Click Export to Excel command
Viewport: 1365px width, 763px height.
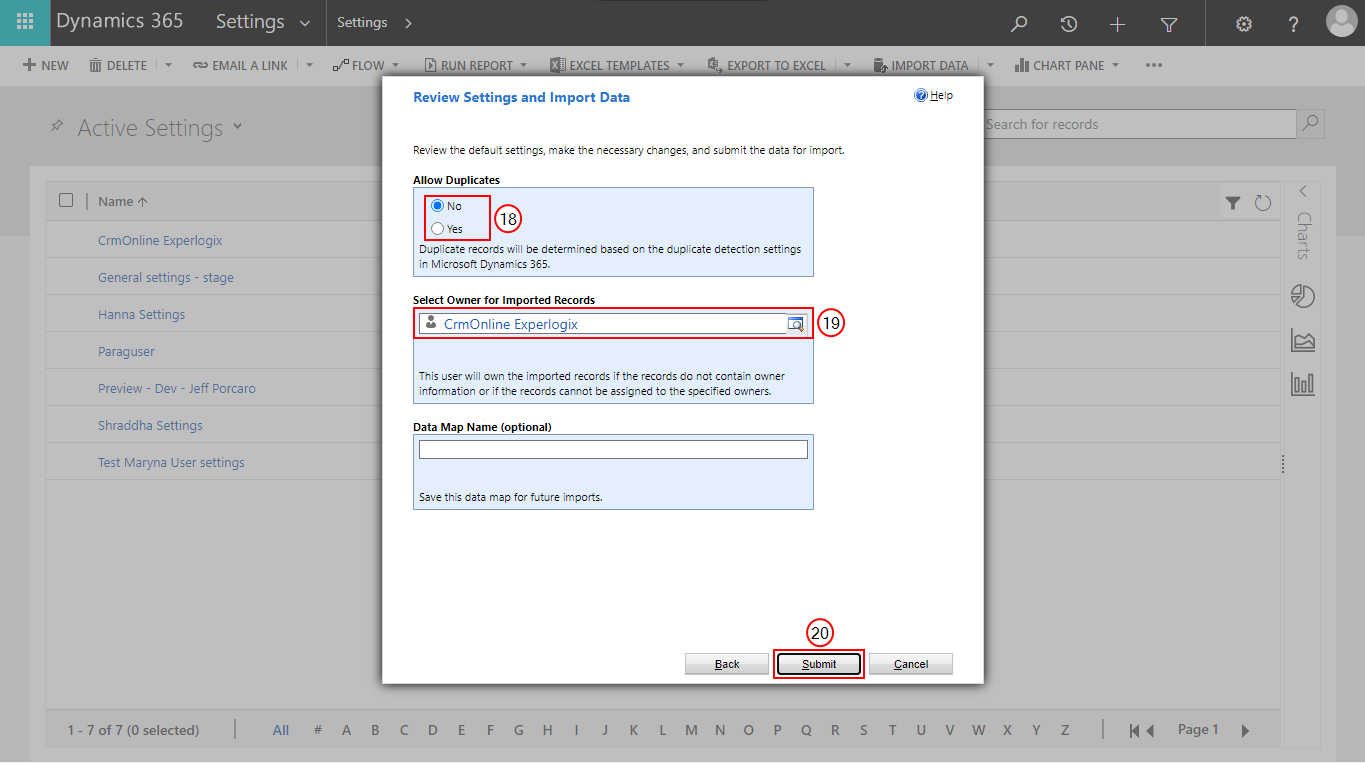pyautogui.click(x=766, y=66)
